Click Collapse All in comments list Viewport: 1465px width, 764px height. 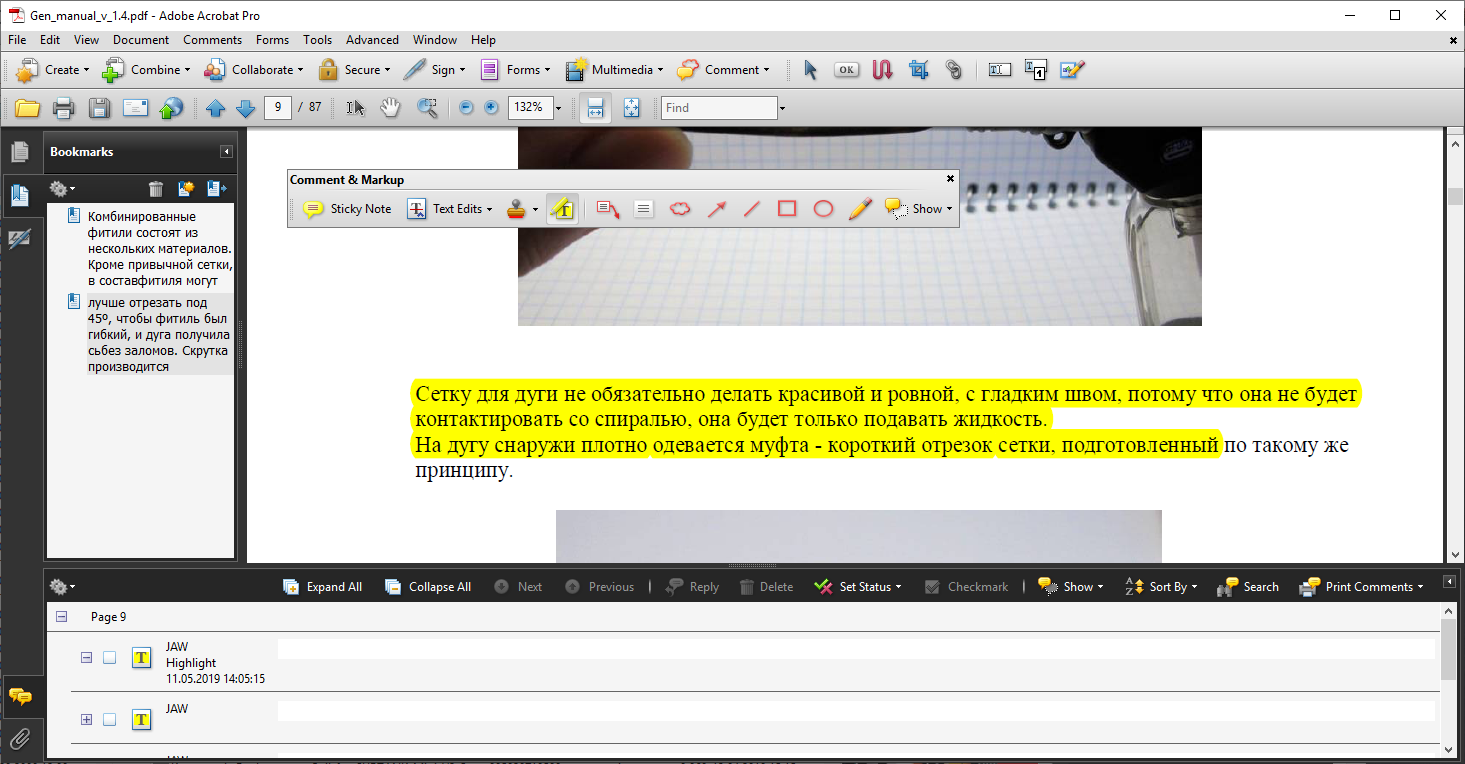428,587
